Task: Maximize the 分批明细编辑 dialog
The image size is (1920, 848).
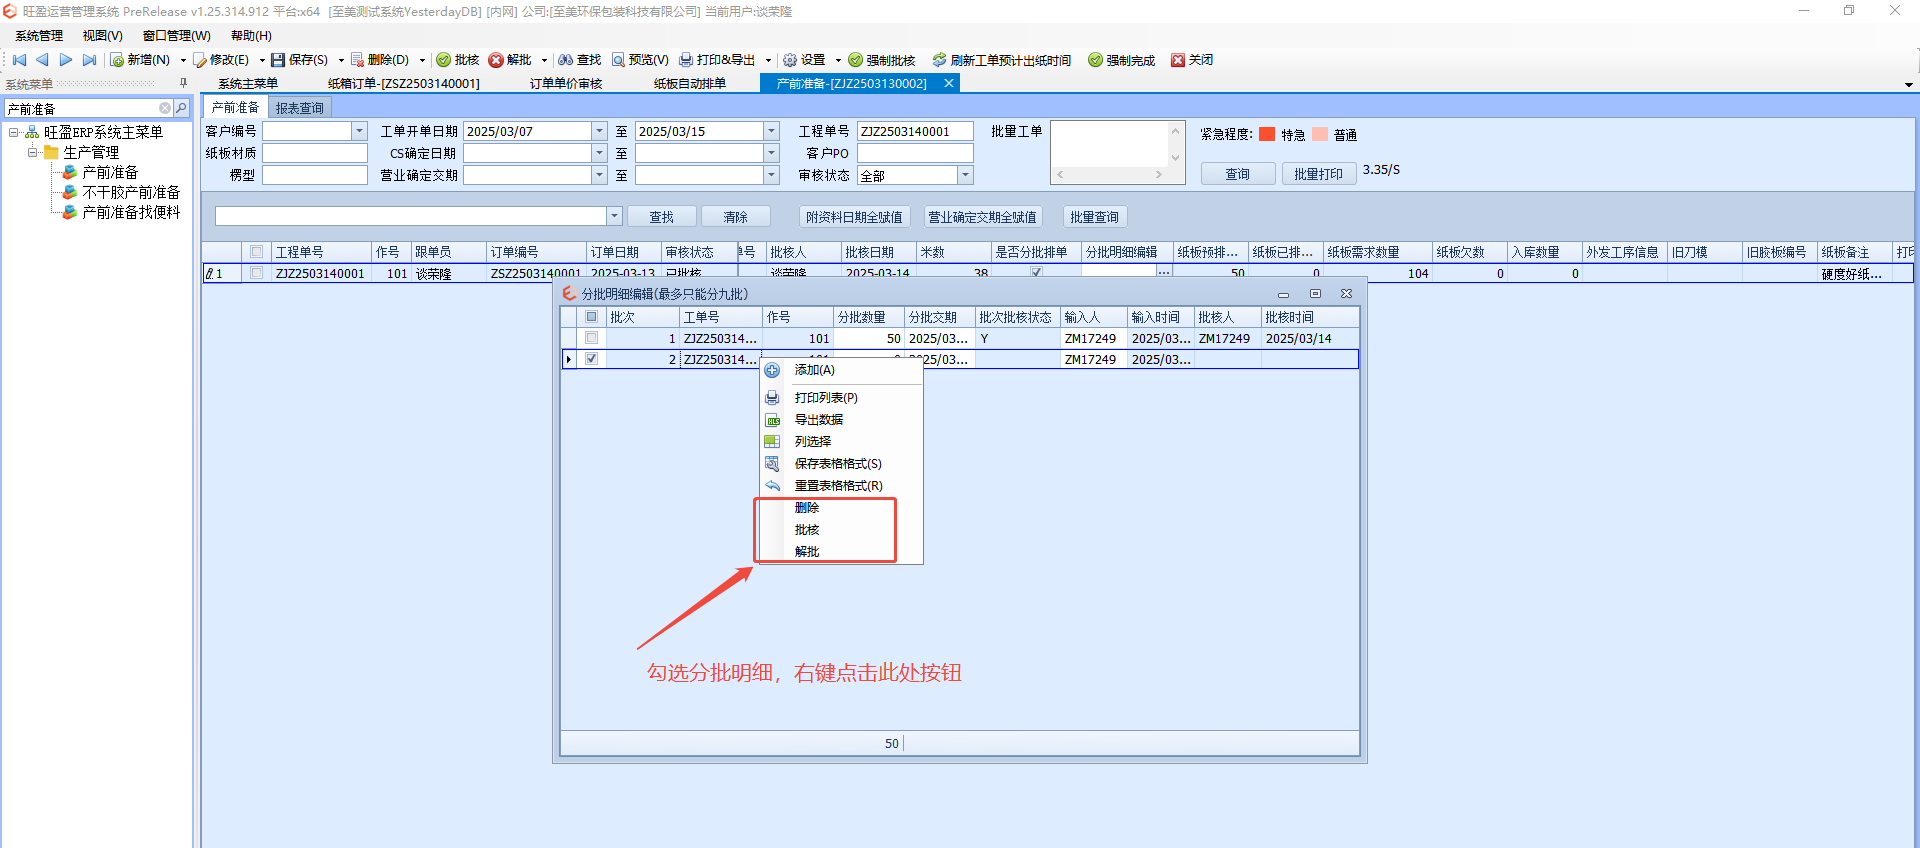Action: coord(1315,293)
